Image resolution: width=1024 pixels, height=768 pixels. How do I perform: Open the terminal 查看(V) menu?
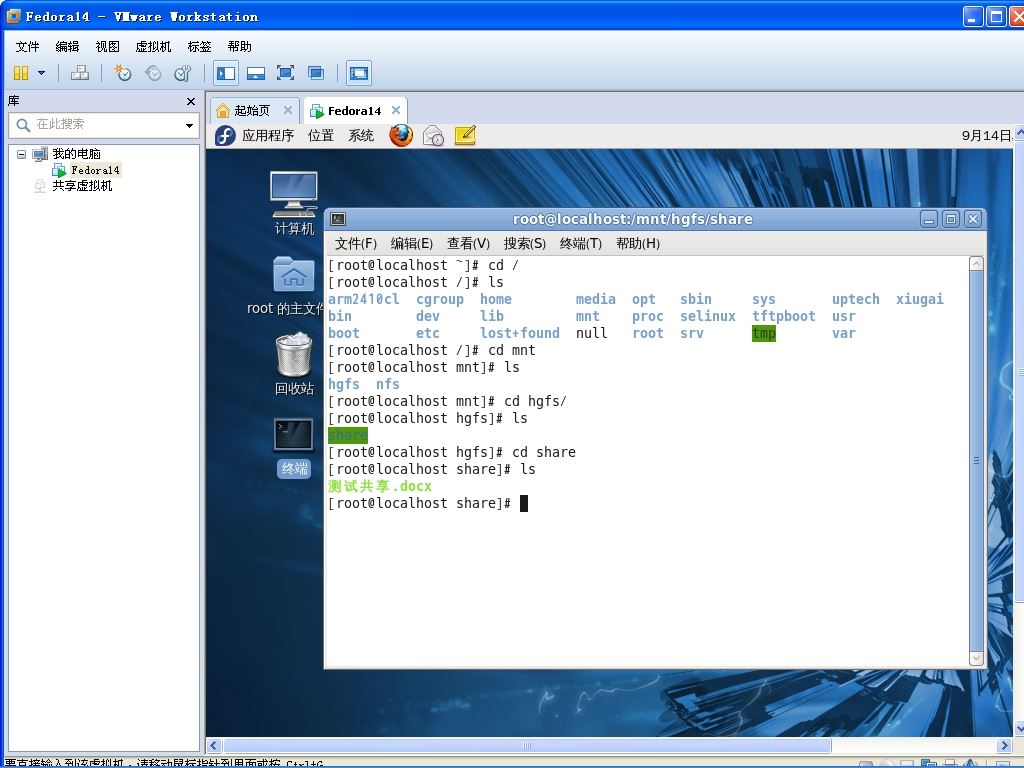pos(468,244)
